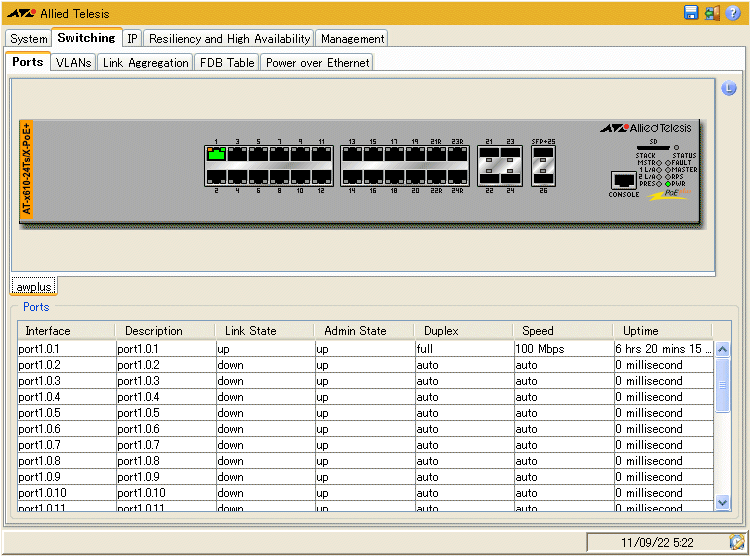
Task: Select port 5 on the switch image
Action: [x=258, y=154]
